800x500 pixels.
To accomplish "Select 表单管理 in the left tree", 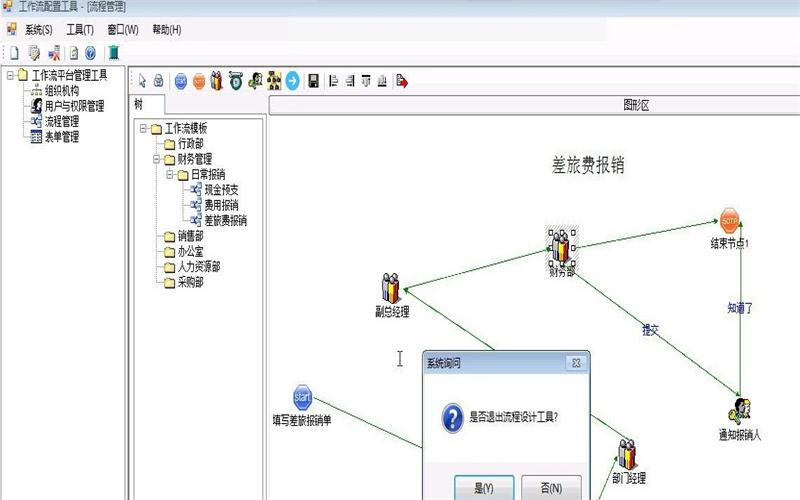I will coord(62,137).
